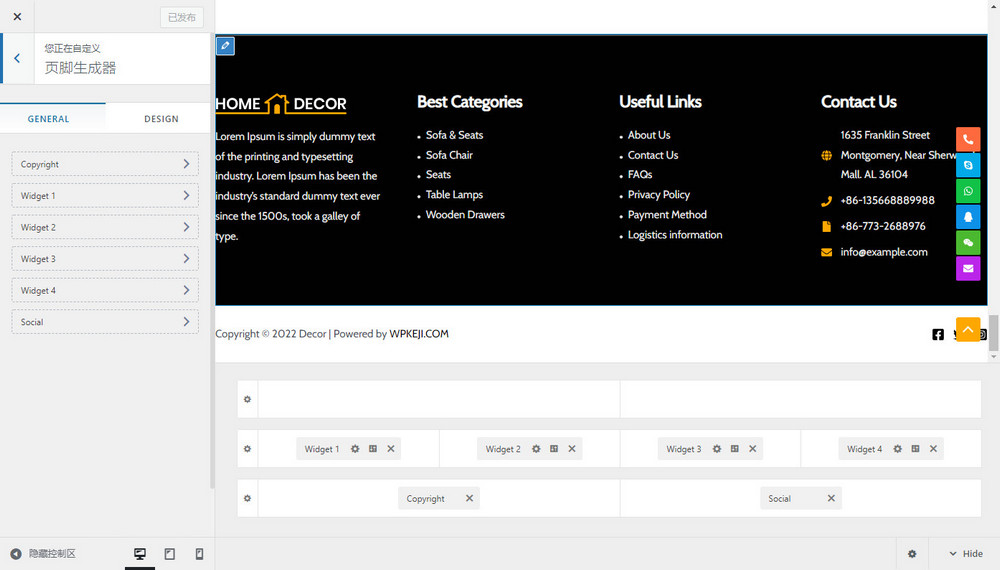Image resolution: width=1000 pixels, height=570 pixels.
Task: Click the Home Decor footer logo
Action: click(x=281, y=103)
